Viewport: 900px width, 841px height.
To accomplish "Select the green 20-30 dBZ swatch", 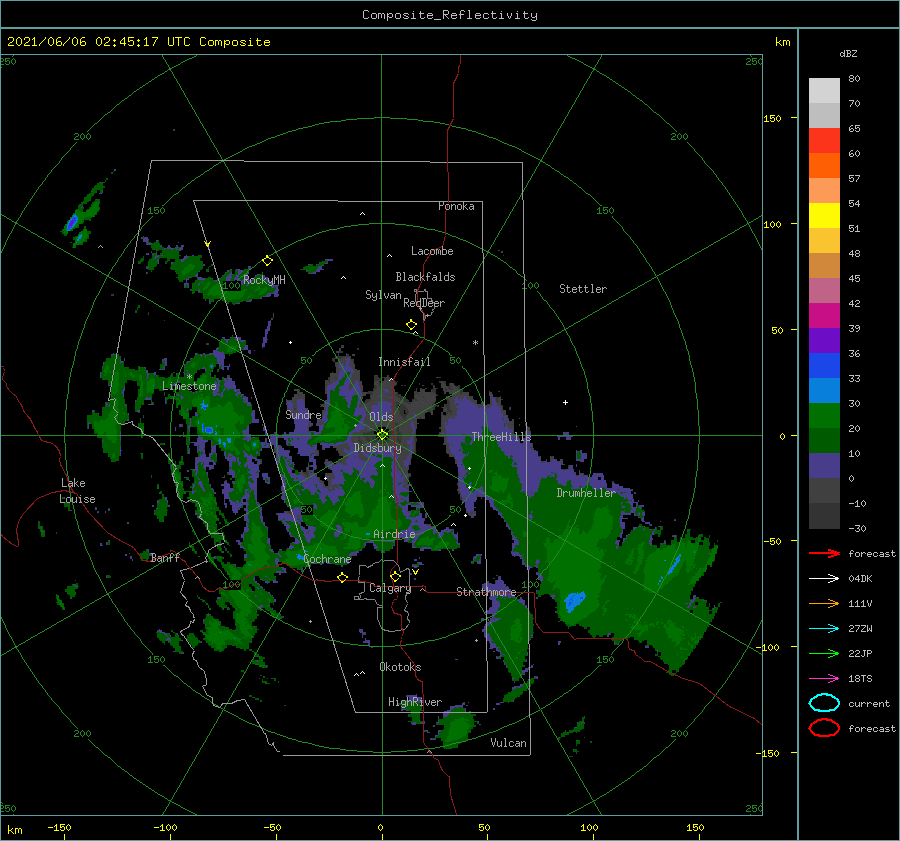I will click(824, 416).
